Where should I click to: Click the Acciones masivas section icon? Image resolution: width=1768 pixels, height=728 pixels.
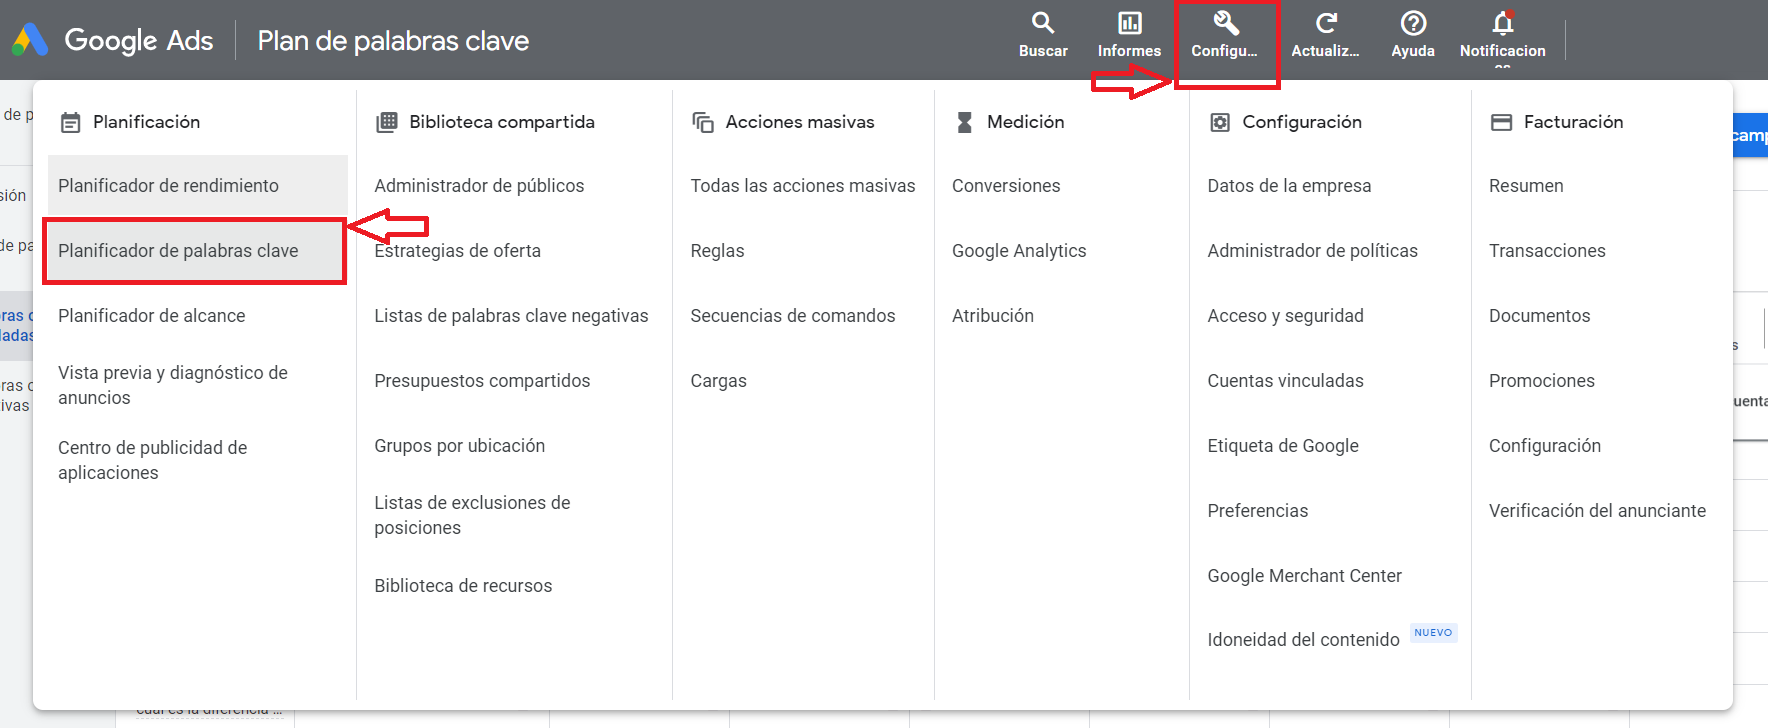703,122
